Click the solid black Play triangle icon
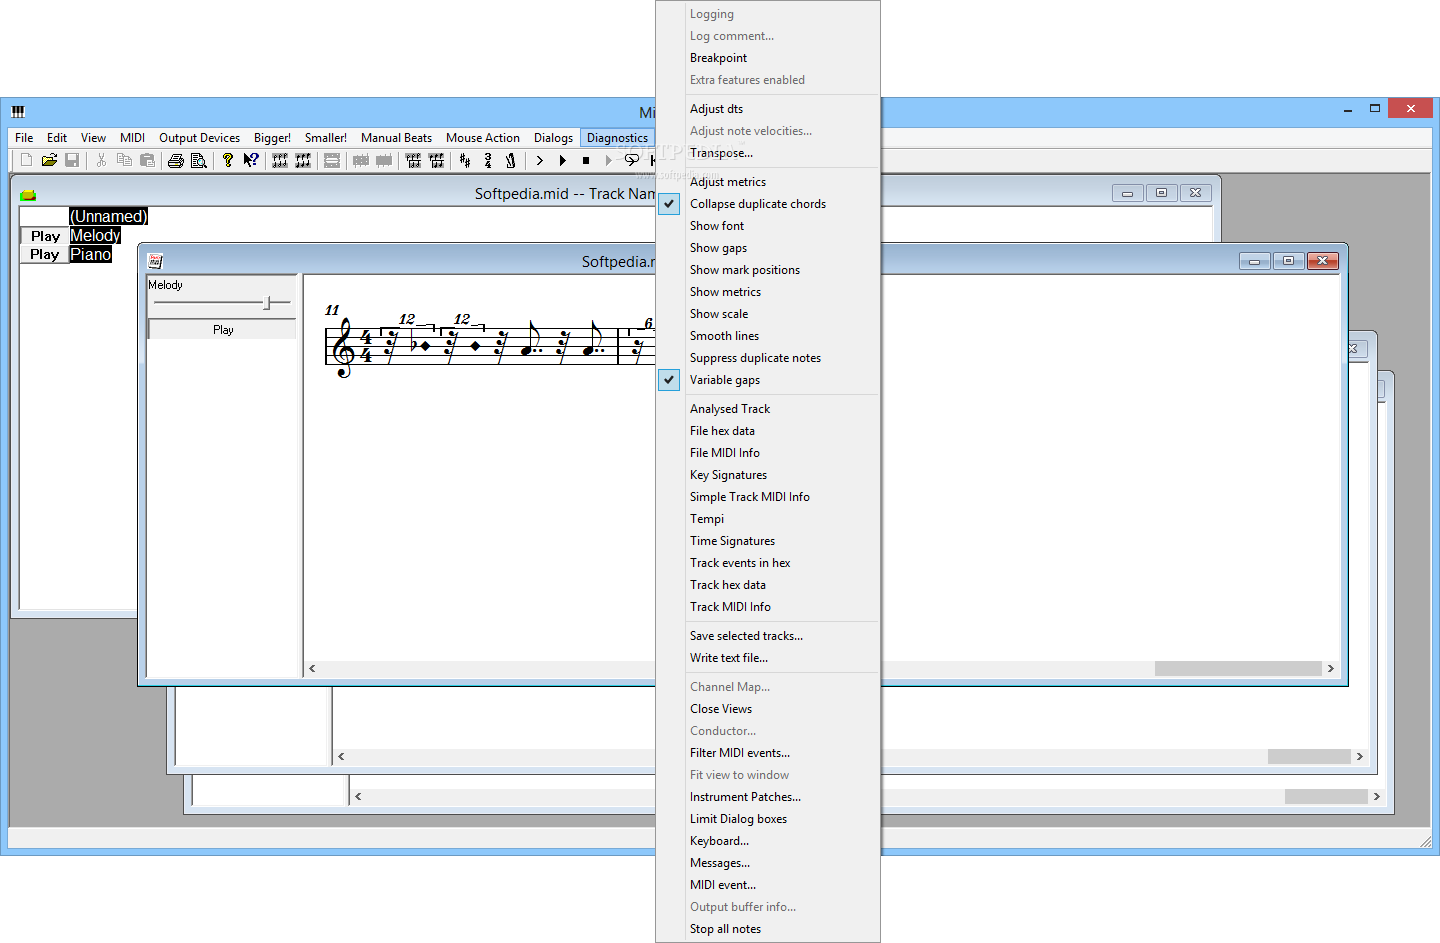The height and width of the screenshot is (943, 1440). tap(563, 160)
